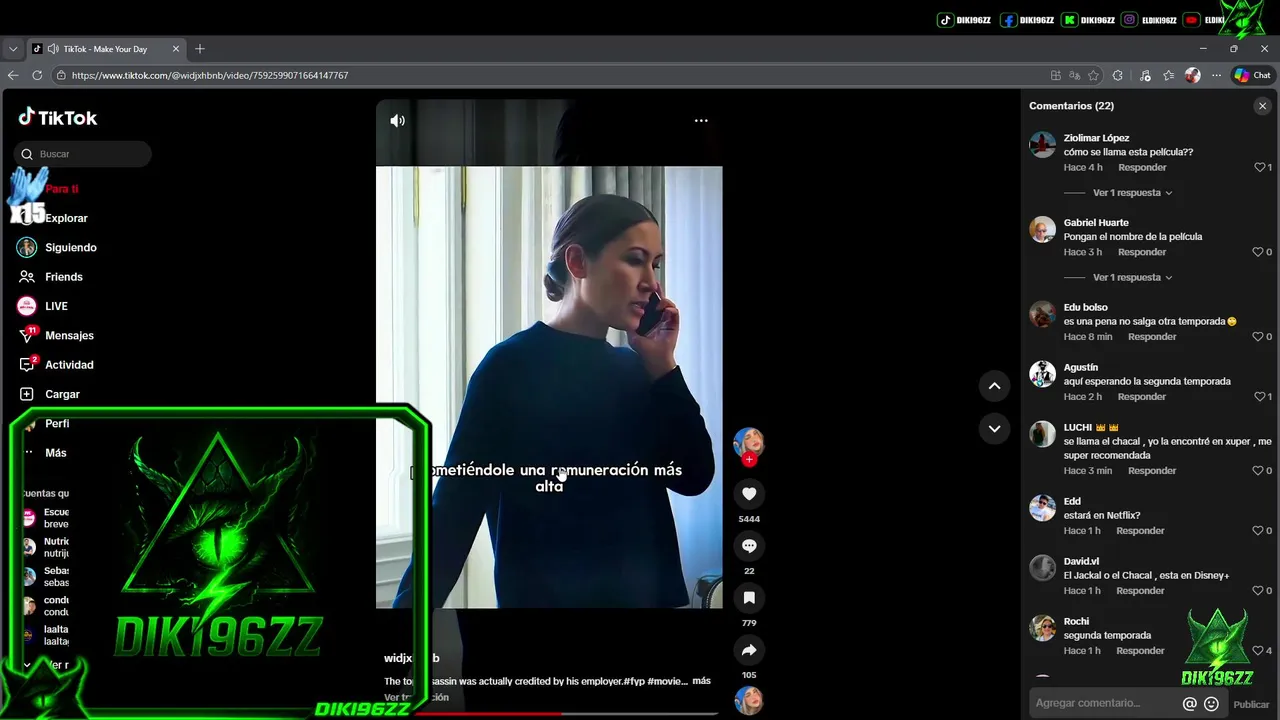Open tab search dropdown chevron

(x=13, y=49)
